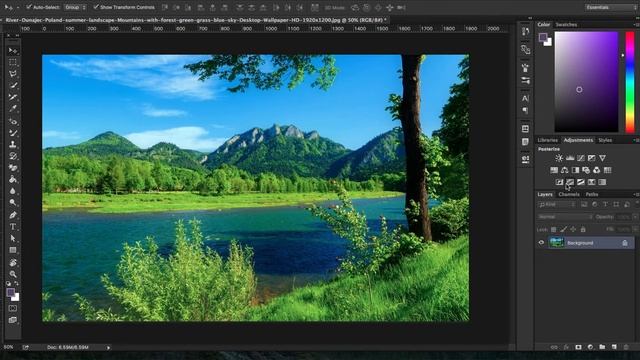This screenshot has width=640, height=360.
Task: Select the Rectangular Marquee tool
Action: [x=13, y=62]
